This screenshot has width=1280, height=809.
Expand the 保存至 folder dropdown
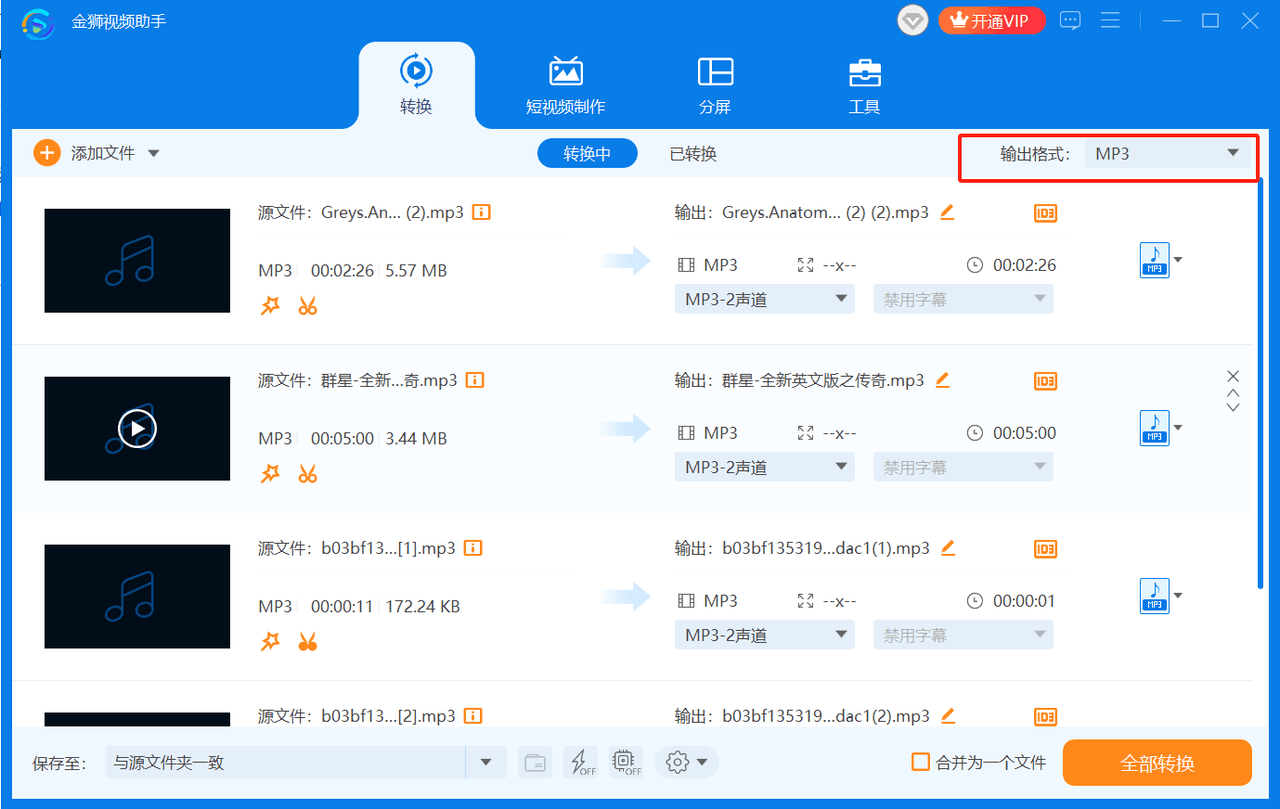[486, 763]
